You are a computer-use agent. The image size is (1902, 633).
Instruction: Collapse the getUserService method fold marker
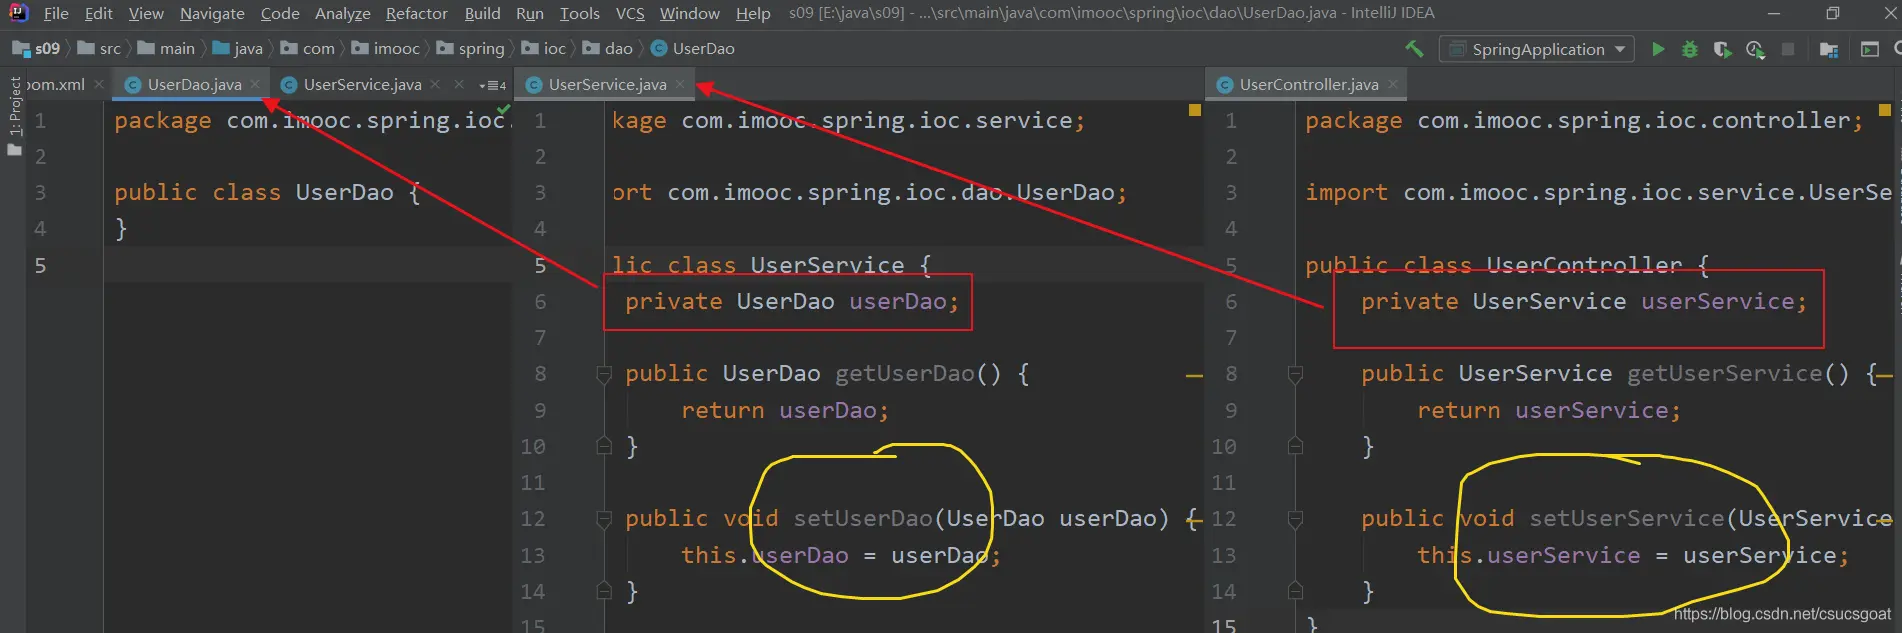click(1295, 375)
